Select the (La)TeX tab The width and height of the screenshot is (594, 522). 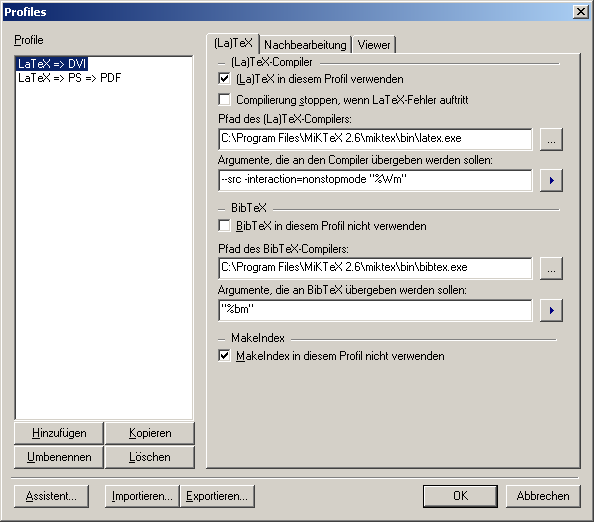(233, 43)
